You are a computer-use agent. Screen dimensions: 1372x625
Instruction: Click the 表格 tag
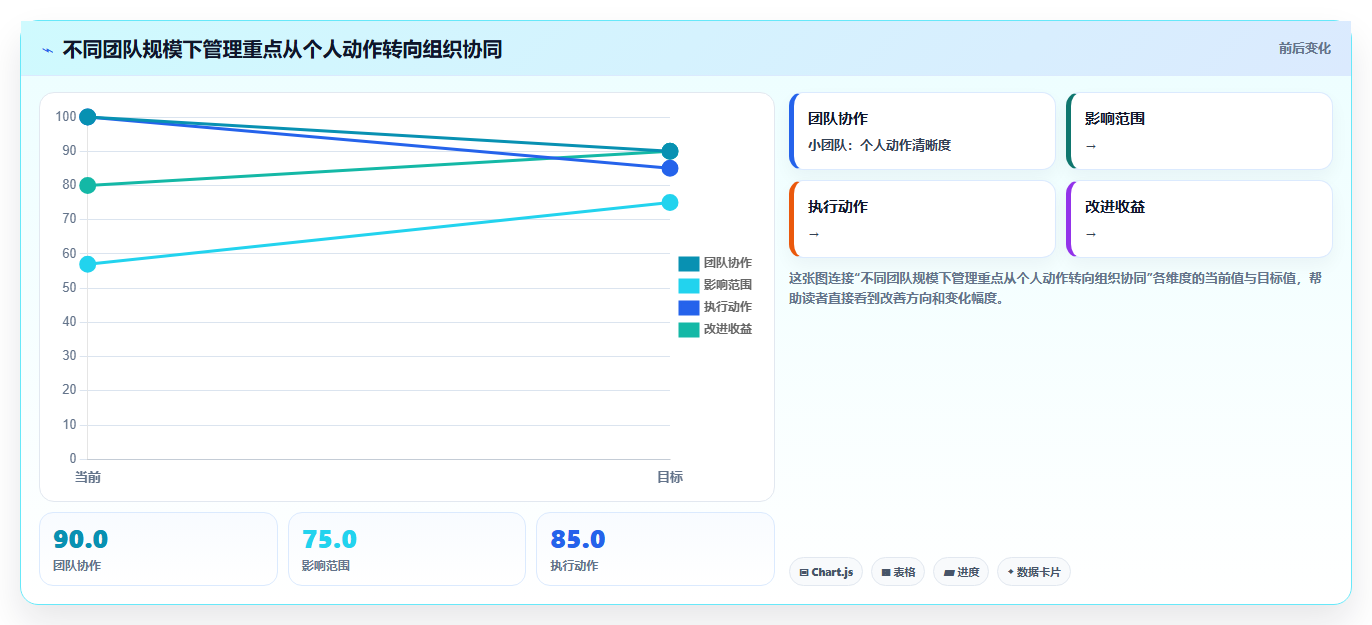point(898,572)
